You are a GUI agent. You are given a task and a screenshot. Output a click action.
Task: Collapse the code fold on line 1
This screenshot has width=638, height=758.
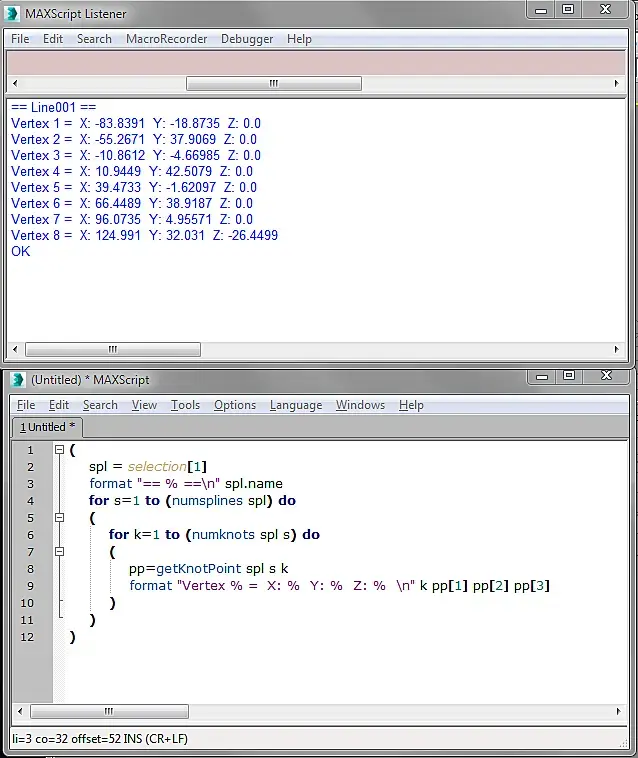[59, 450]
